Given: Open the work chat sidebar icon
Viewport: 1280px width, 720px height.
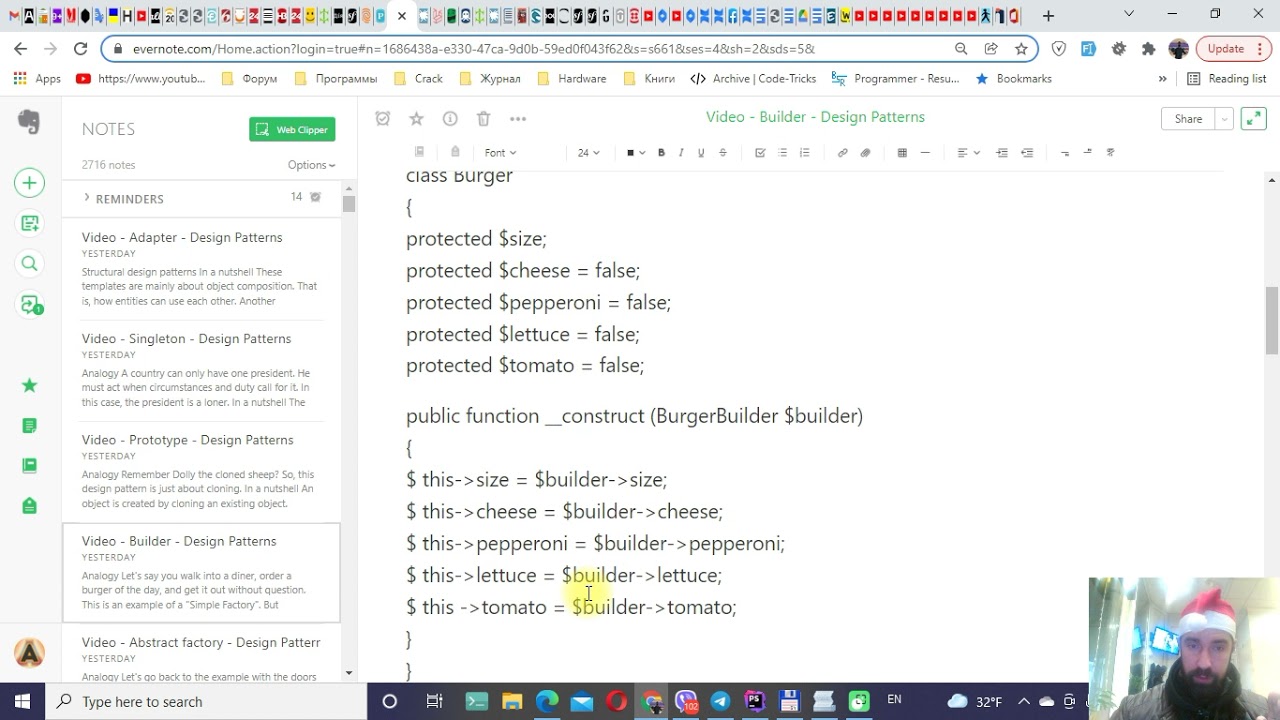Looking at the screenshot, I should point(30,305).
